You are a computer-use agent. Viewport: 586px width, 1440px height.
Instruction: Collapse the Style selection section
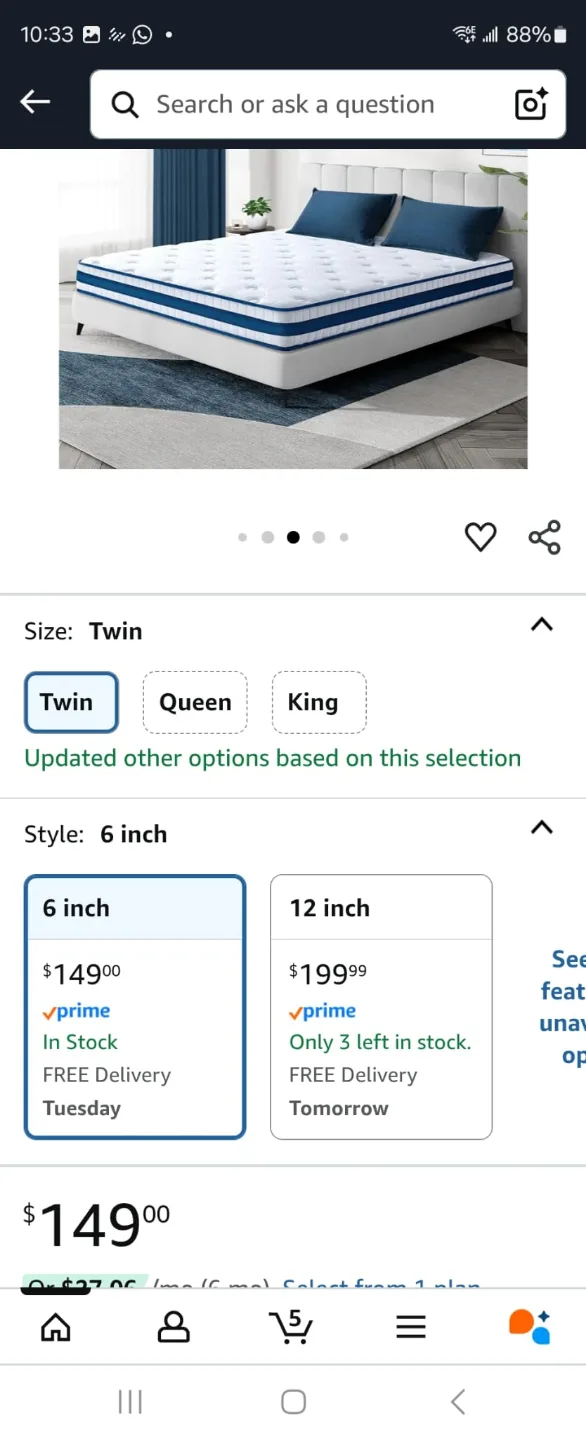click(x=541, y=828)
